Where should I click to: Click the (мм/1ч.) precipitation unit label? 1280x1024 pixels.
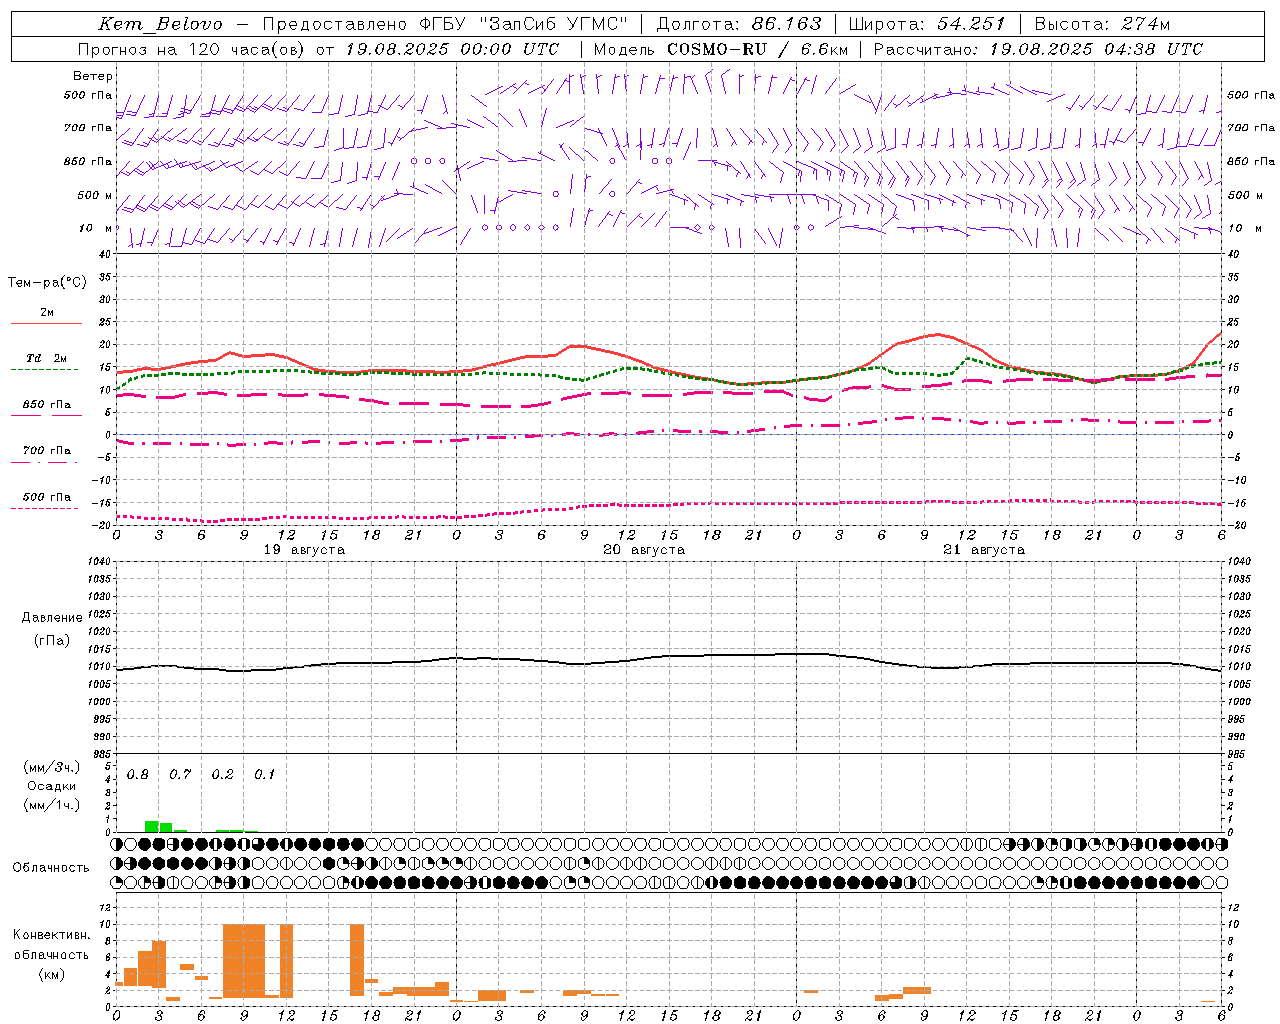coord(52,805)
